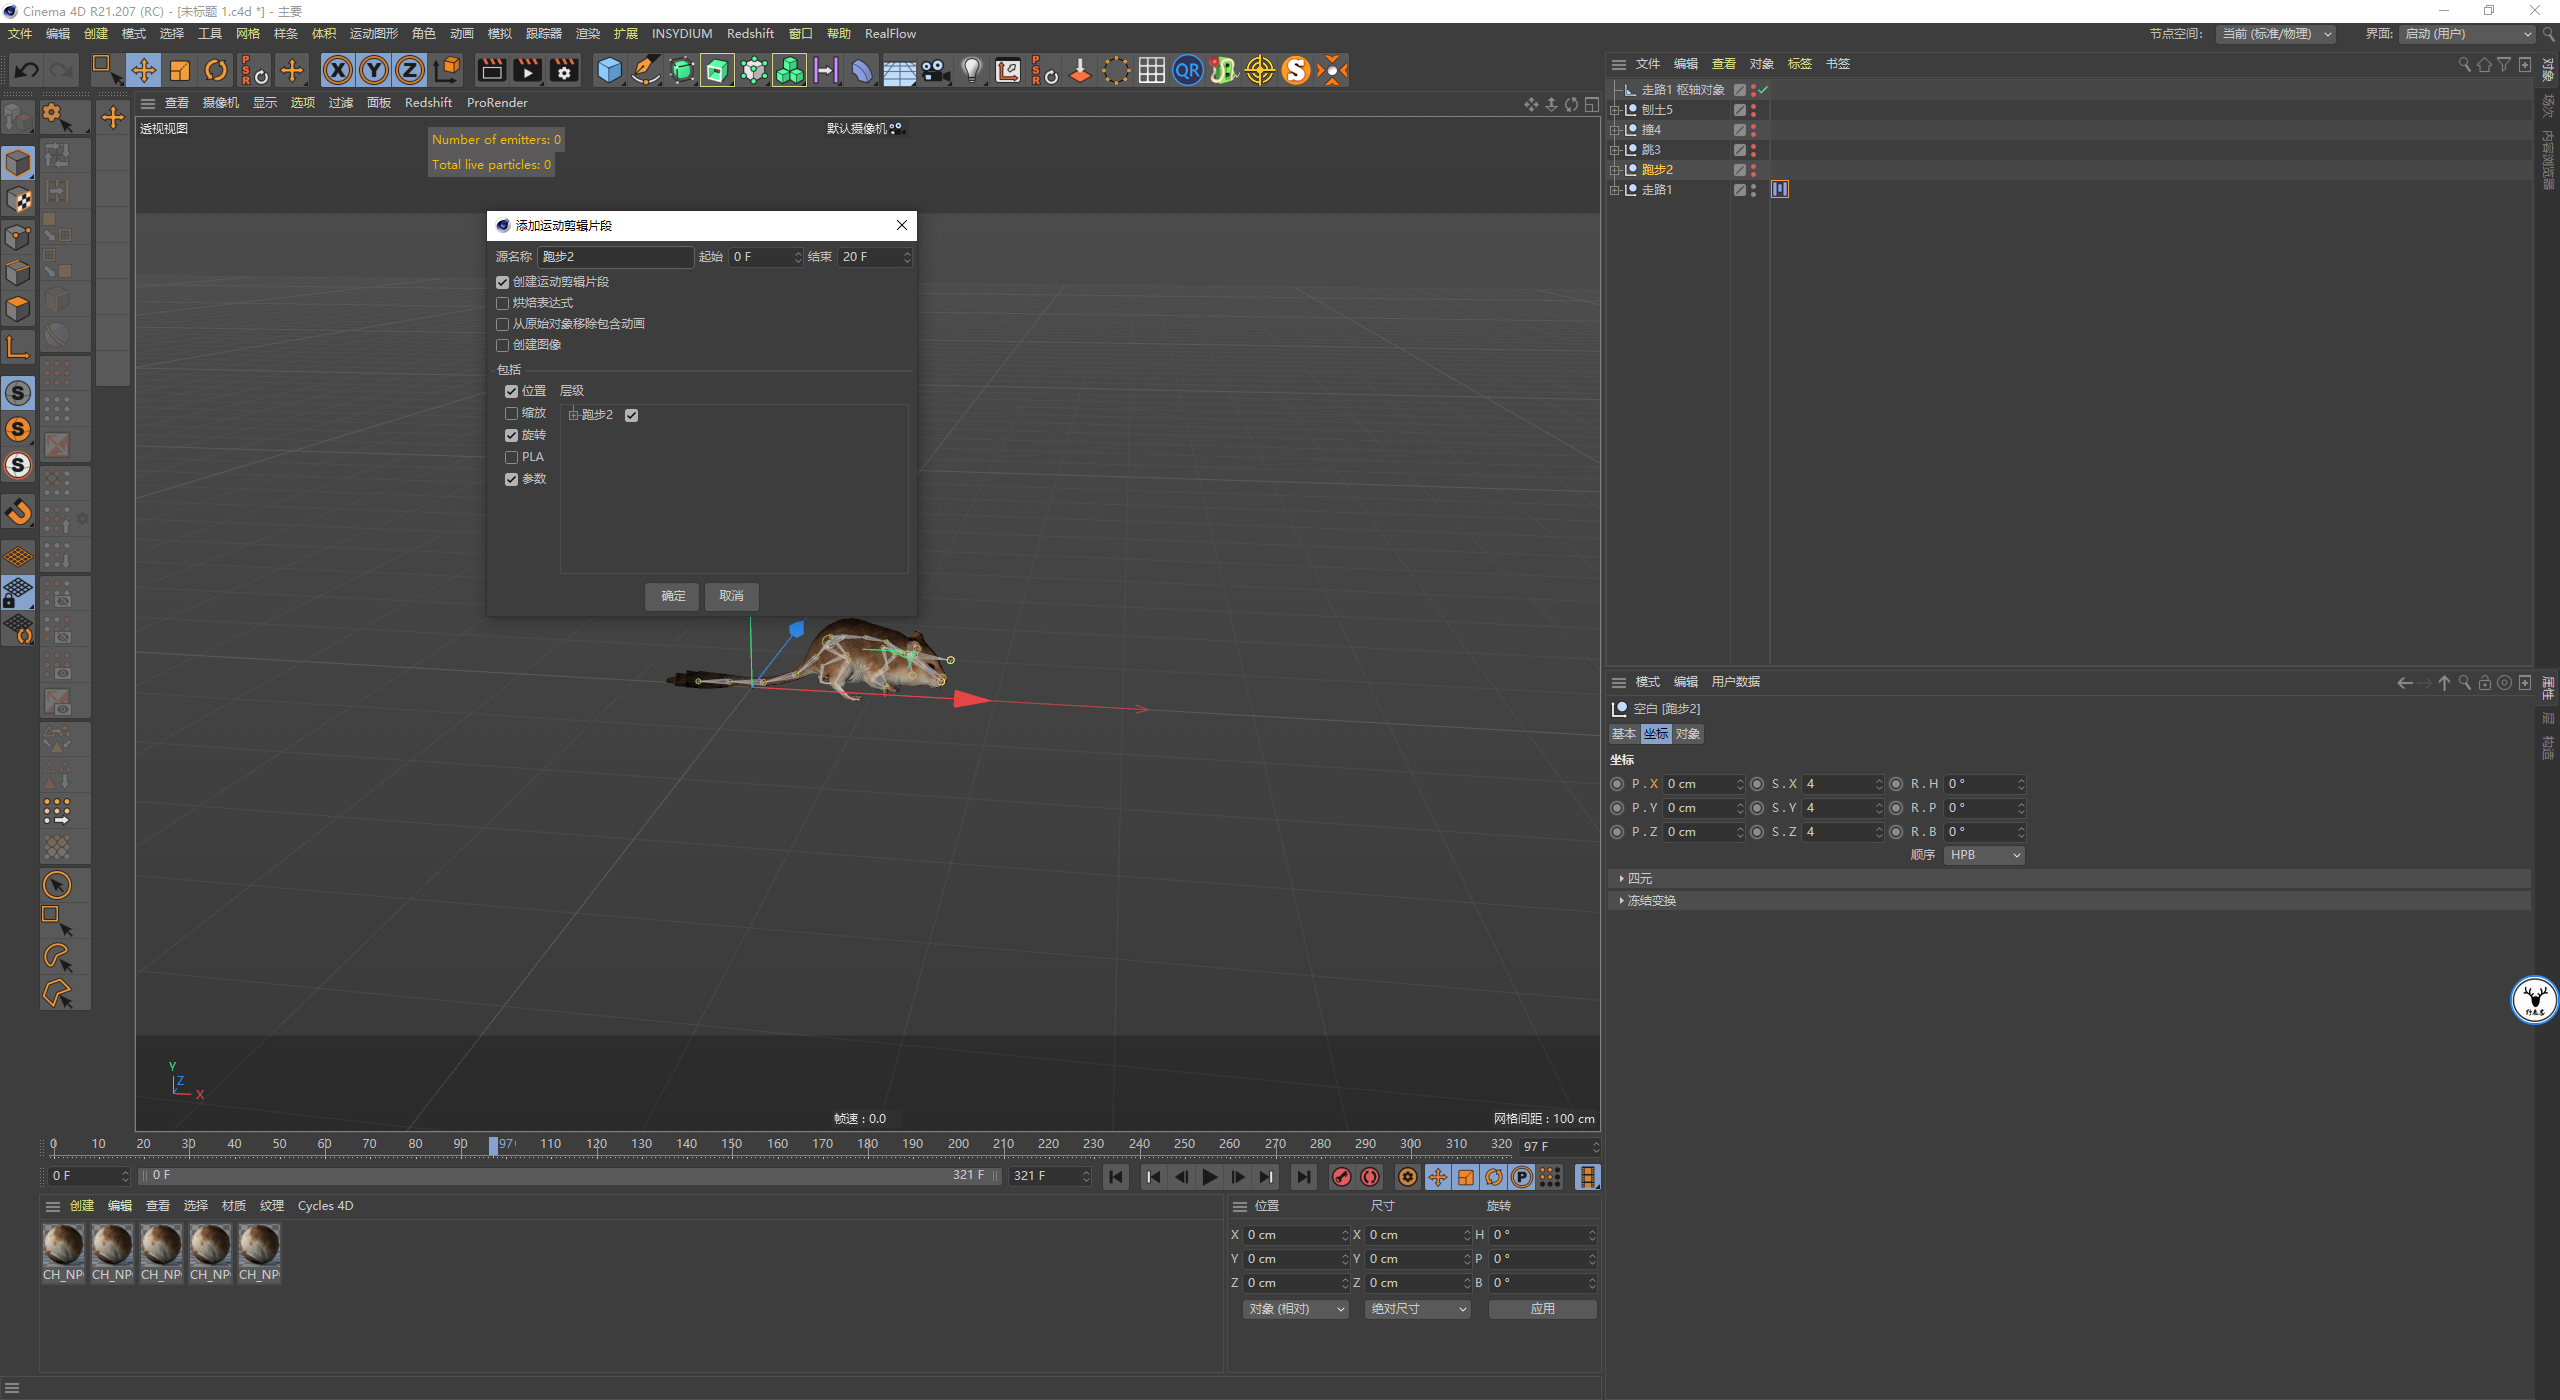Open Render to Picture Viewer icon
This screenshot has height=1400, width=2560.
[x=527, y=70]
